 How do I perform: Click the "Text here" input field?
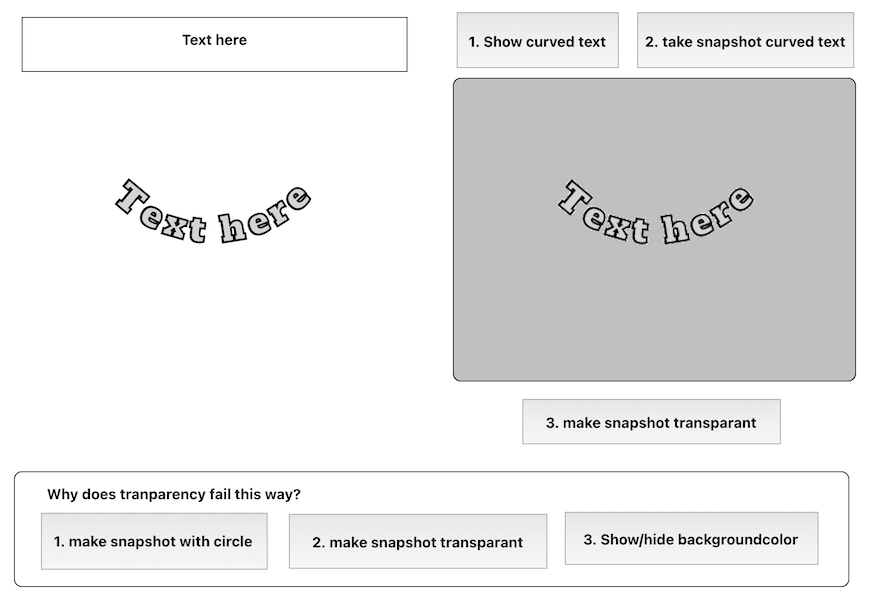214,44
